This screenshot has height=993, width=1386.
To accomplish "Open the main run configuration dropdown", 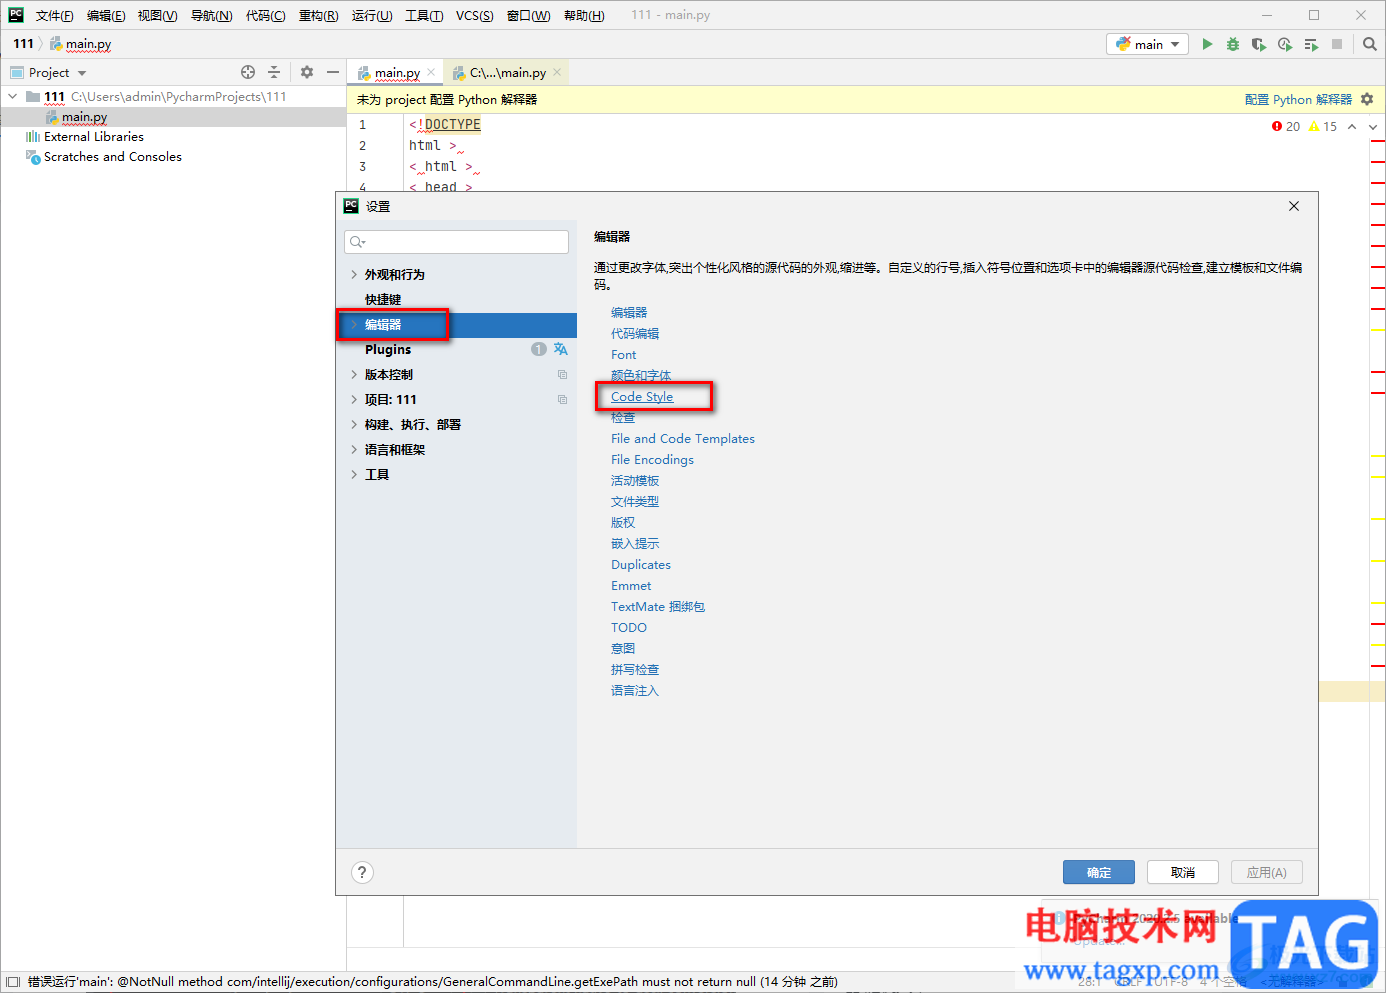I will (1147, 44).
